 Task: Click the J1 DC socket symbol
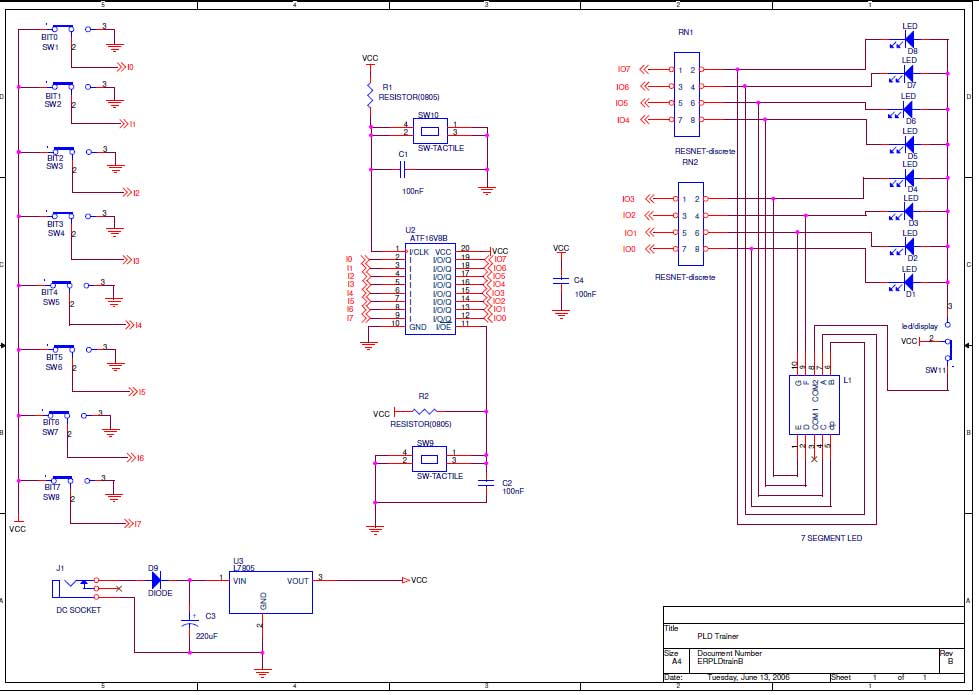click(76, 587)
